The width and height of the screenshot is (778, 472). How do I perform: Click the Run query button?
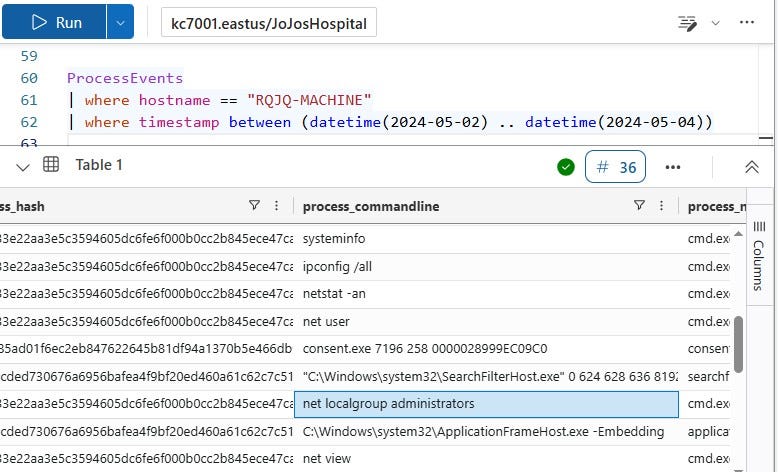[x=55, y=22]
